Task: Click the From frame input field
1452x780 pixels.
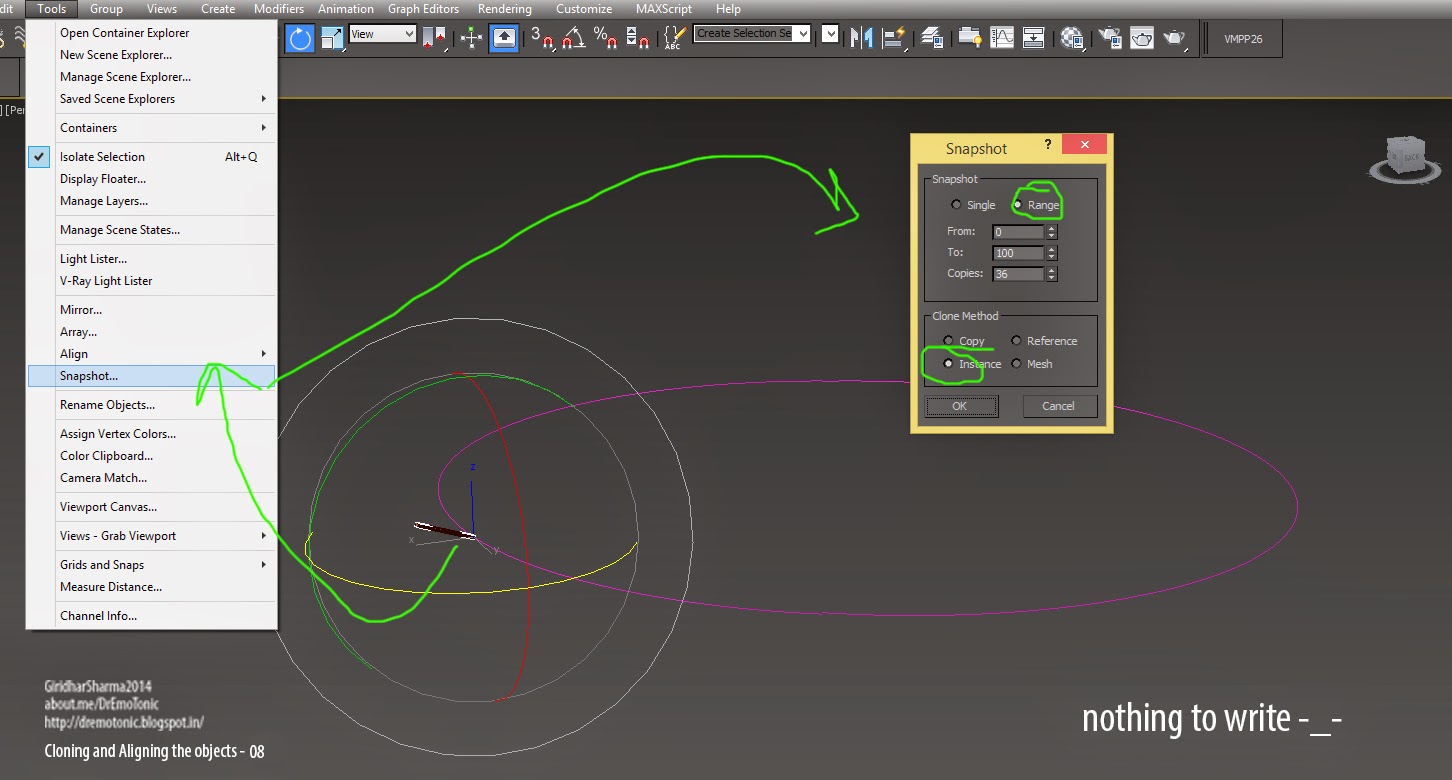Action: [x=1018, y=232]
